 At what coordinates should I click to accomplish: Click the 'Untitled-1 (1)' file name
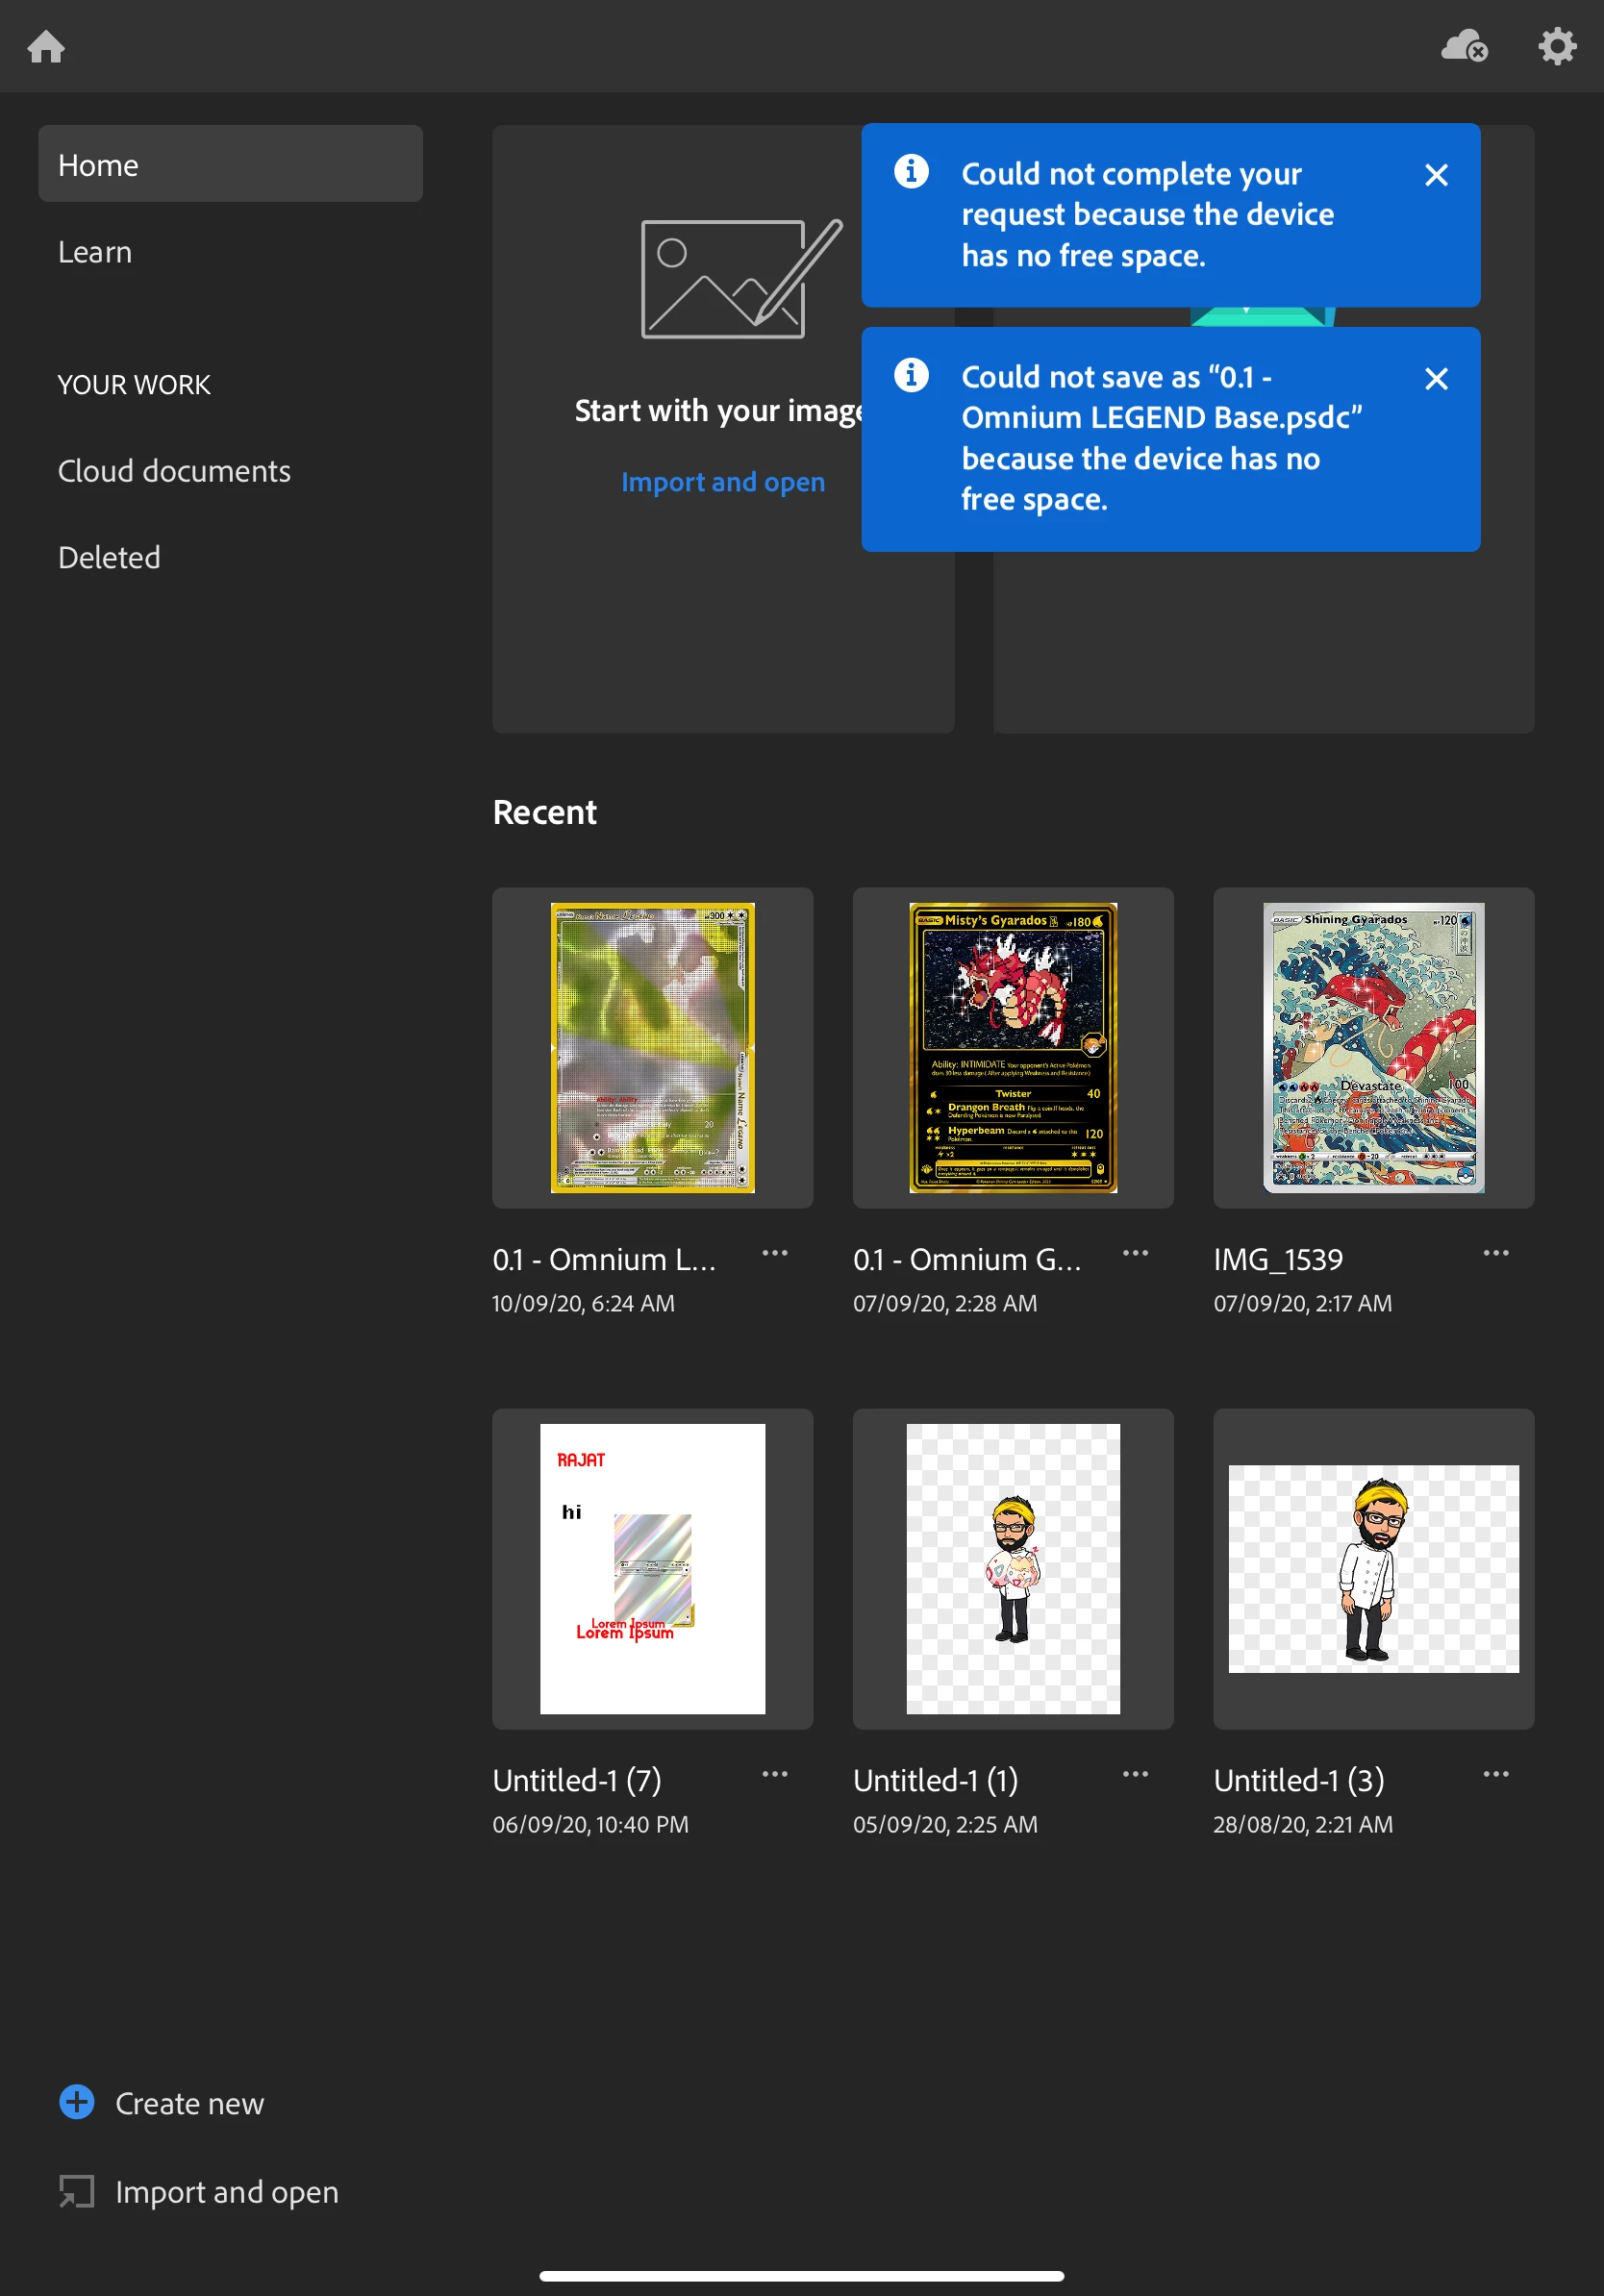click(x=936, y=1780)
